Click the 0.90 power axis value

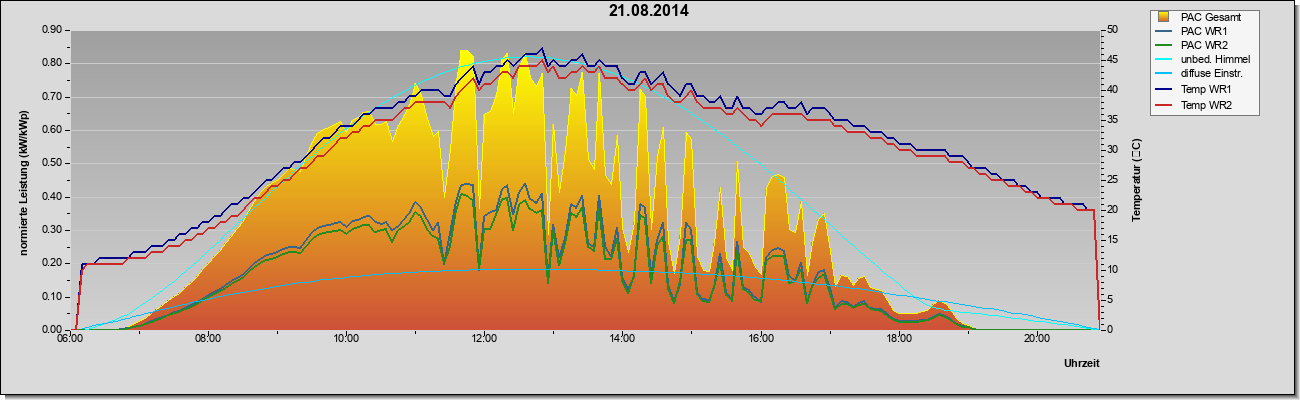point(52,30)
